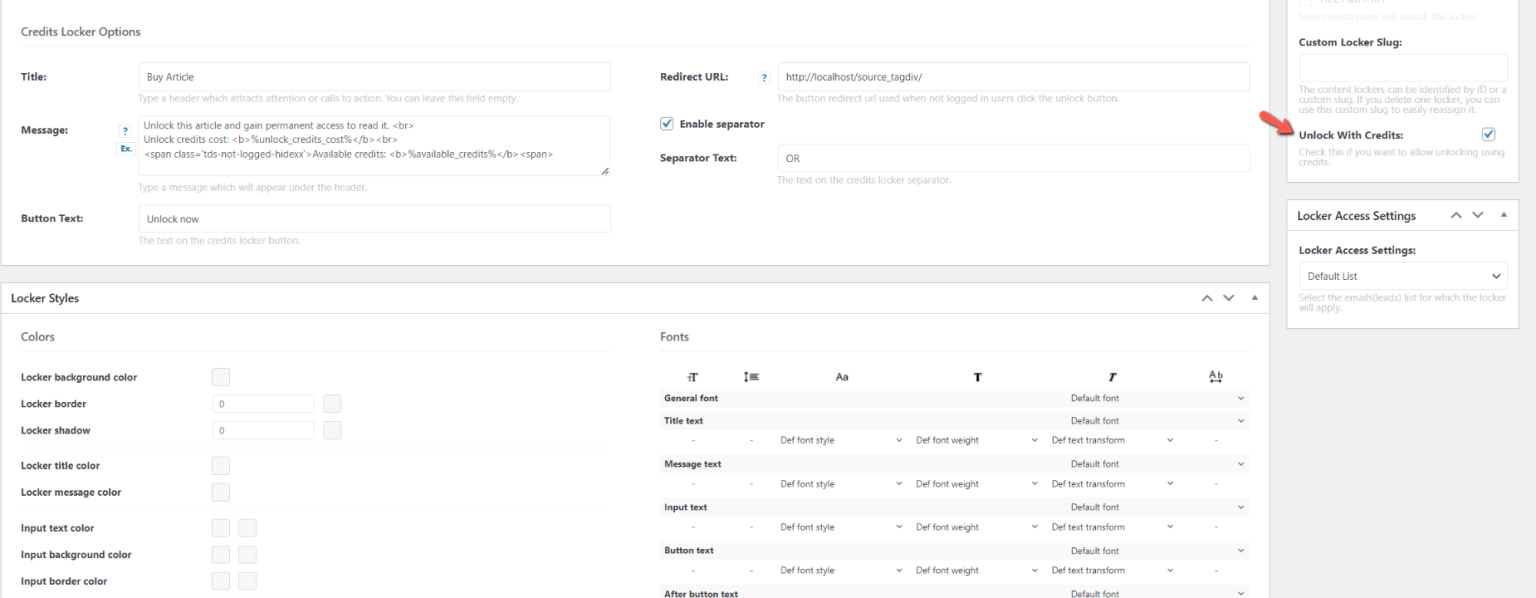
Task: Open the Message field help tooltip
Action: pos(125,130)
